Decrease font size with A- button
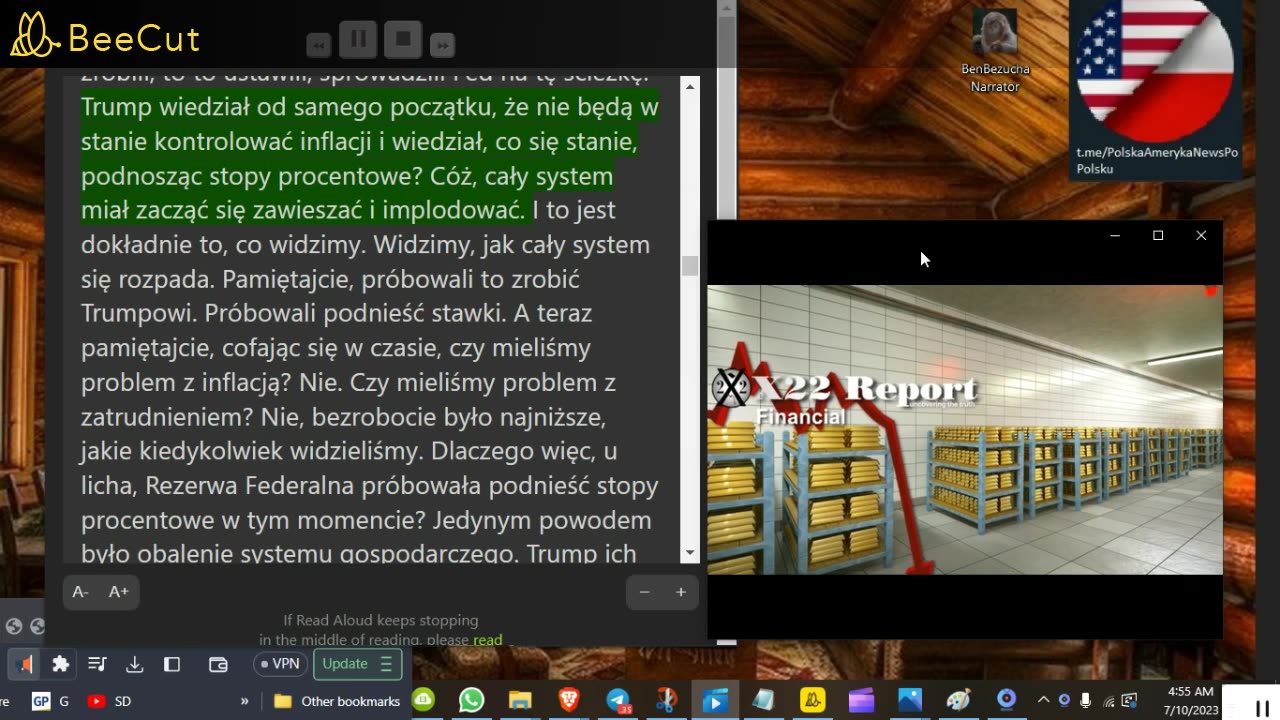 click(81, 592)
